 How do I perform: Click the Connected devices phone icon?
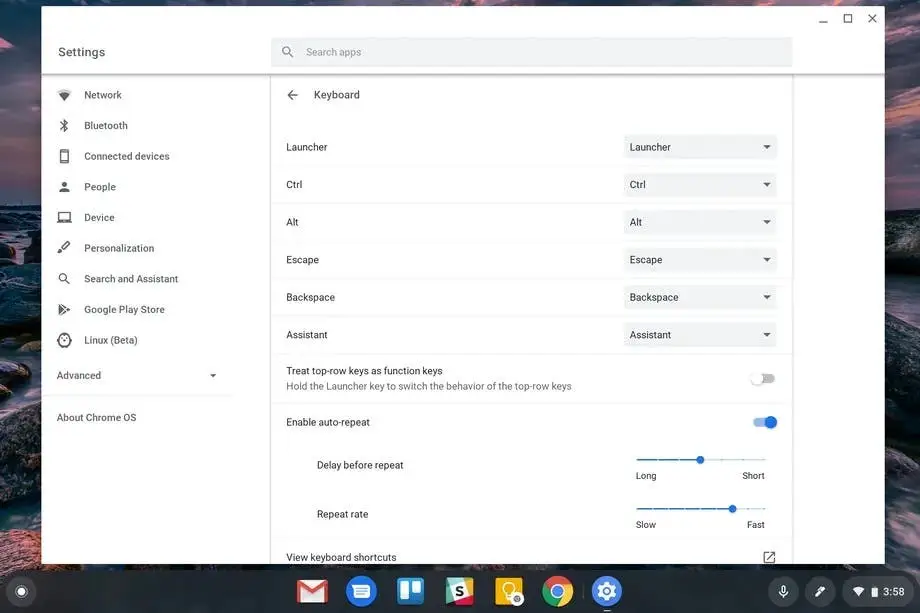pos(65,156)
